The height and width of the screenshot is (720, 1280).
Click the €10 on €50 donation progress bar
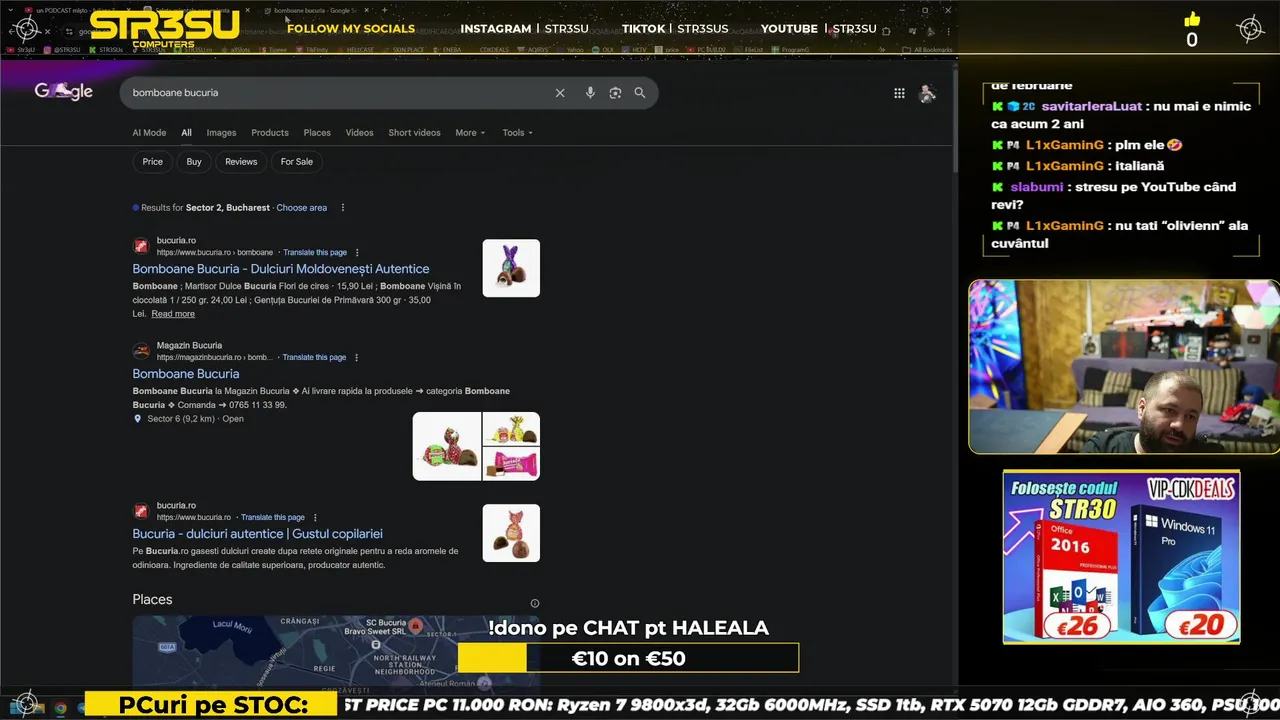coord(628,658)
